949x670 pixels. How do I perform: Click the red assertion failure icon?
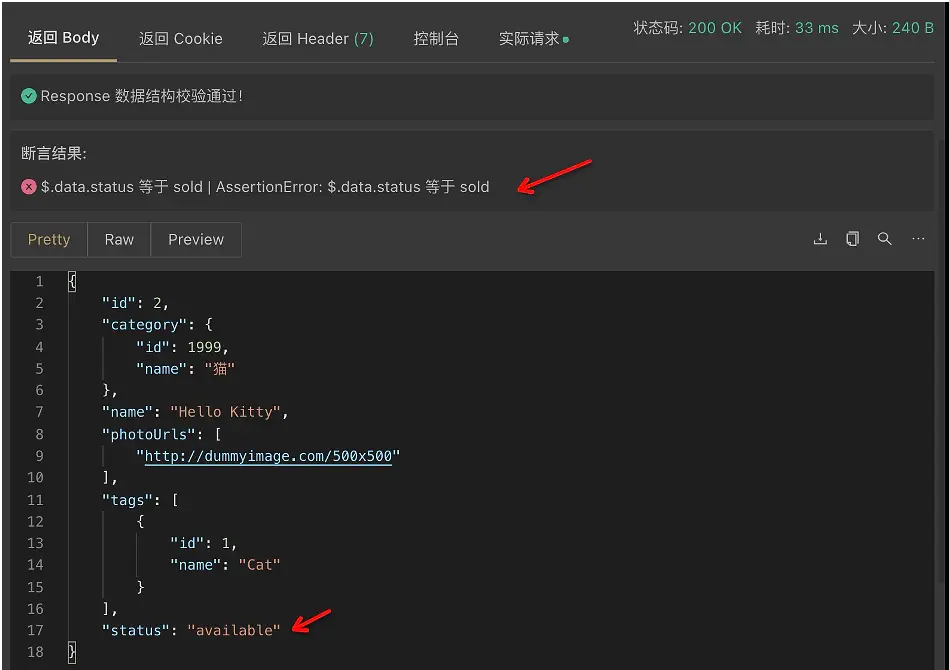pos(27,186)
